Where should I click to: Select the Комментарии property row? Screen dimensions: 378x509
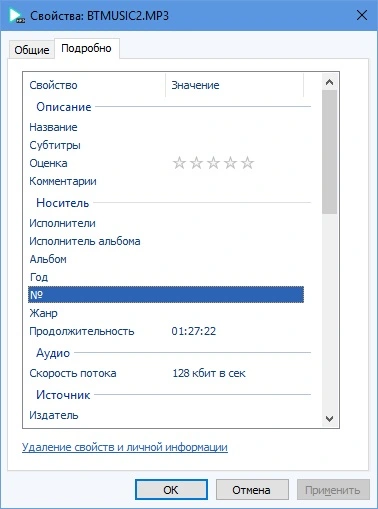[x=166, y=181]
